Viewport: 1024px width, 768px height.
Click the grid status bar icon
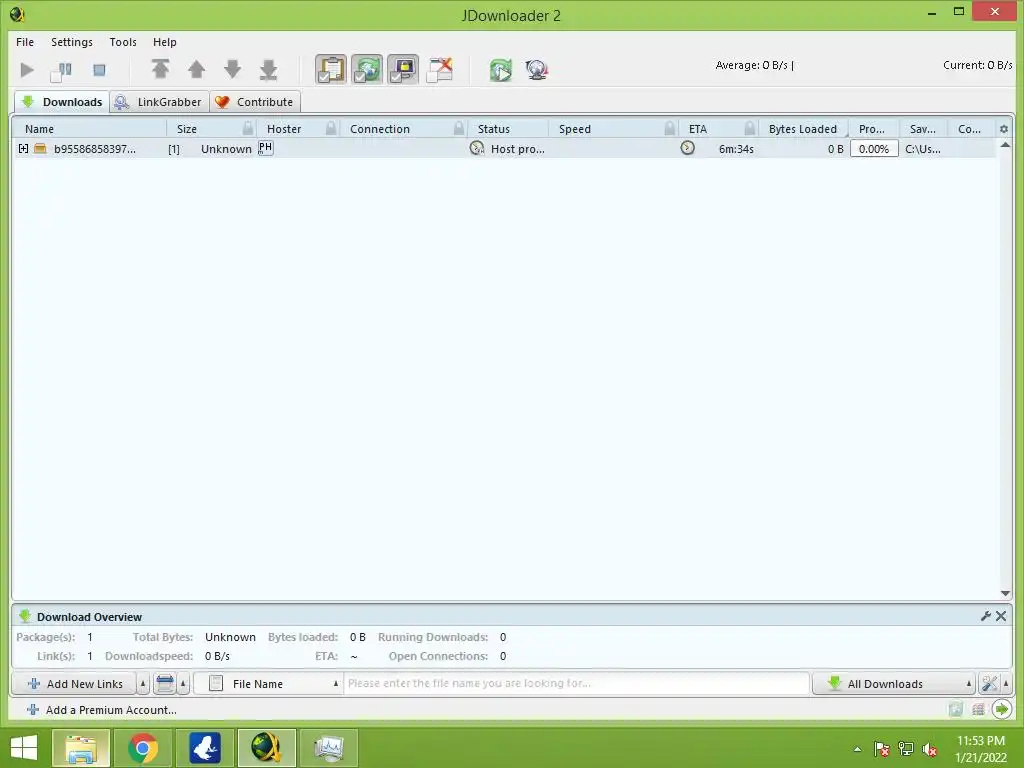978,709
